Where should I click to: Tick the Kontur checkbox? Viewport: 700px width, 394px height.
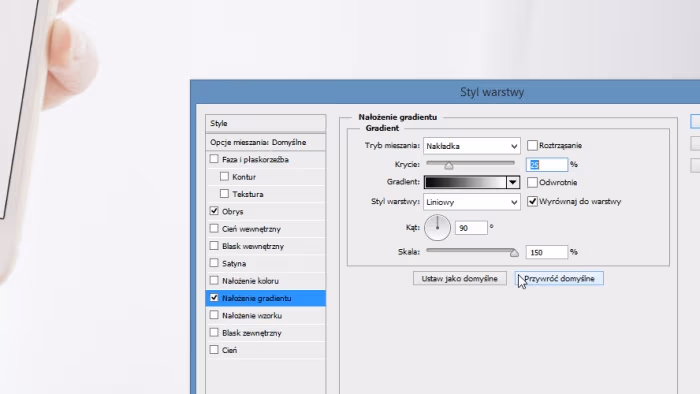224,176
